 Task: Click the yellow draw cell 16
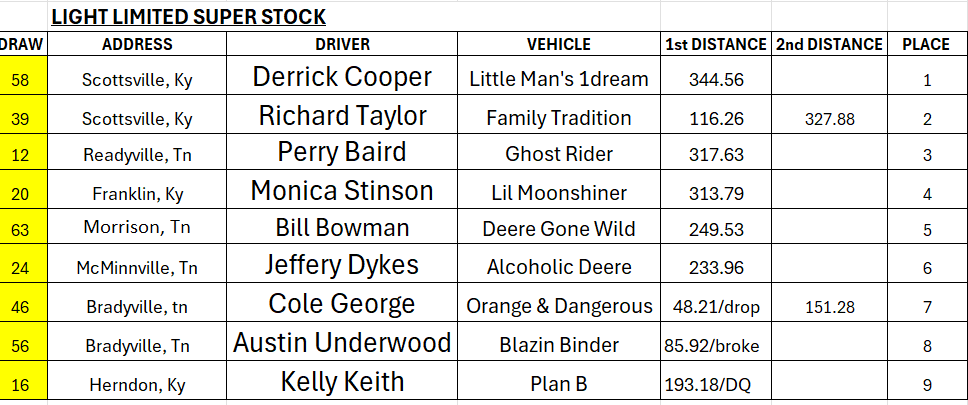click(22, 380)
